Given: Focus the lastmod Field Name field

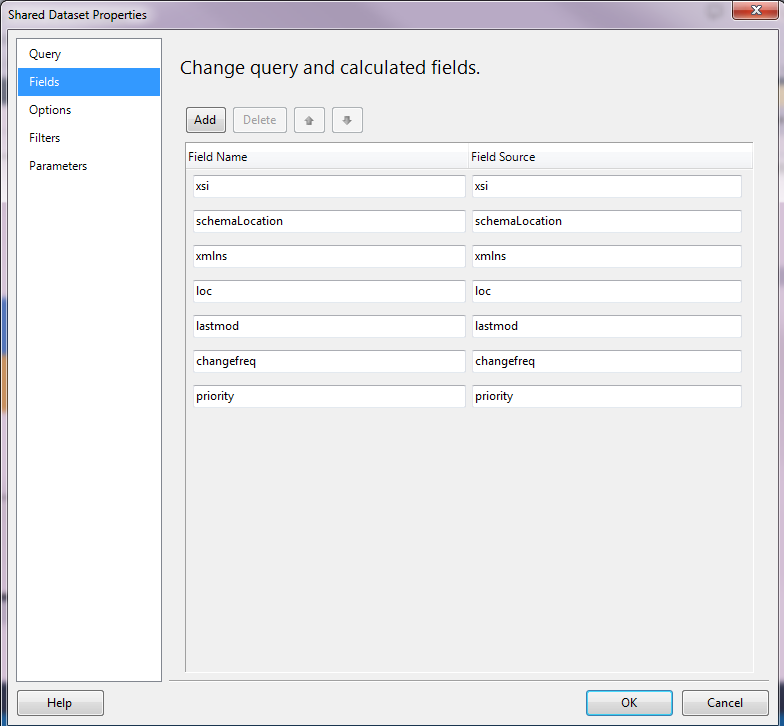Looking at the screenshot, I should 329,327.
